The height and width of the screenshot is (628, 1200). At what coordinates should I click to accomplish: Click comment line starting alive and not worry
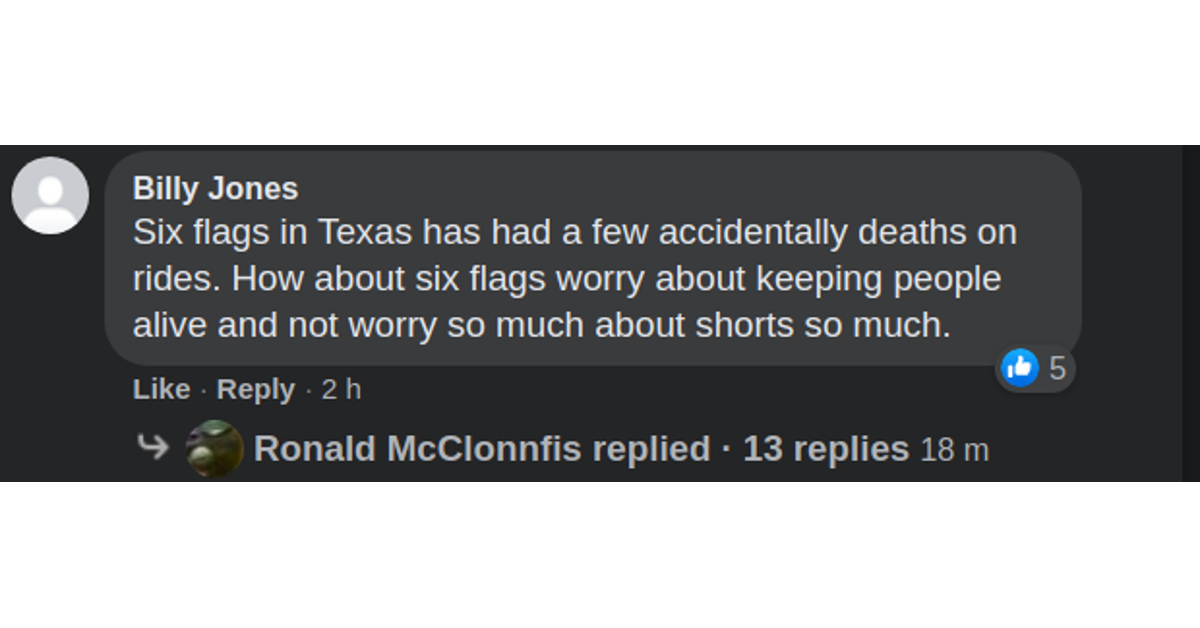(541, 325)
